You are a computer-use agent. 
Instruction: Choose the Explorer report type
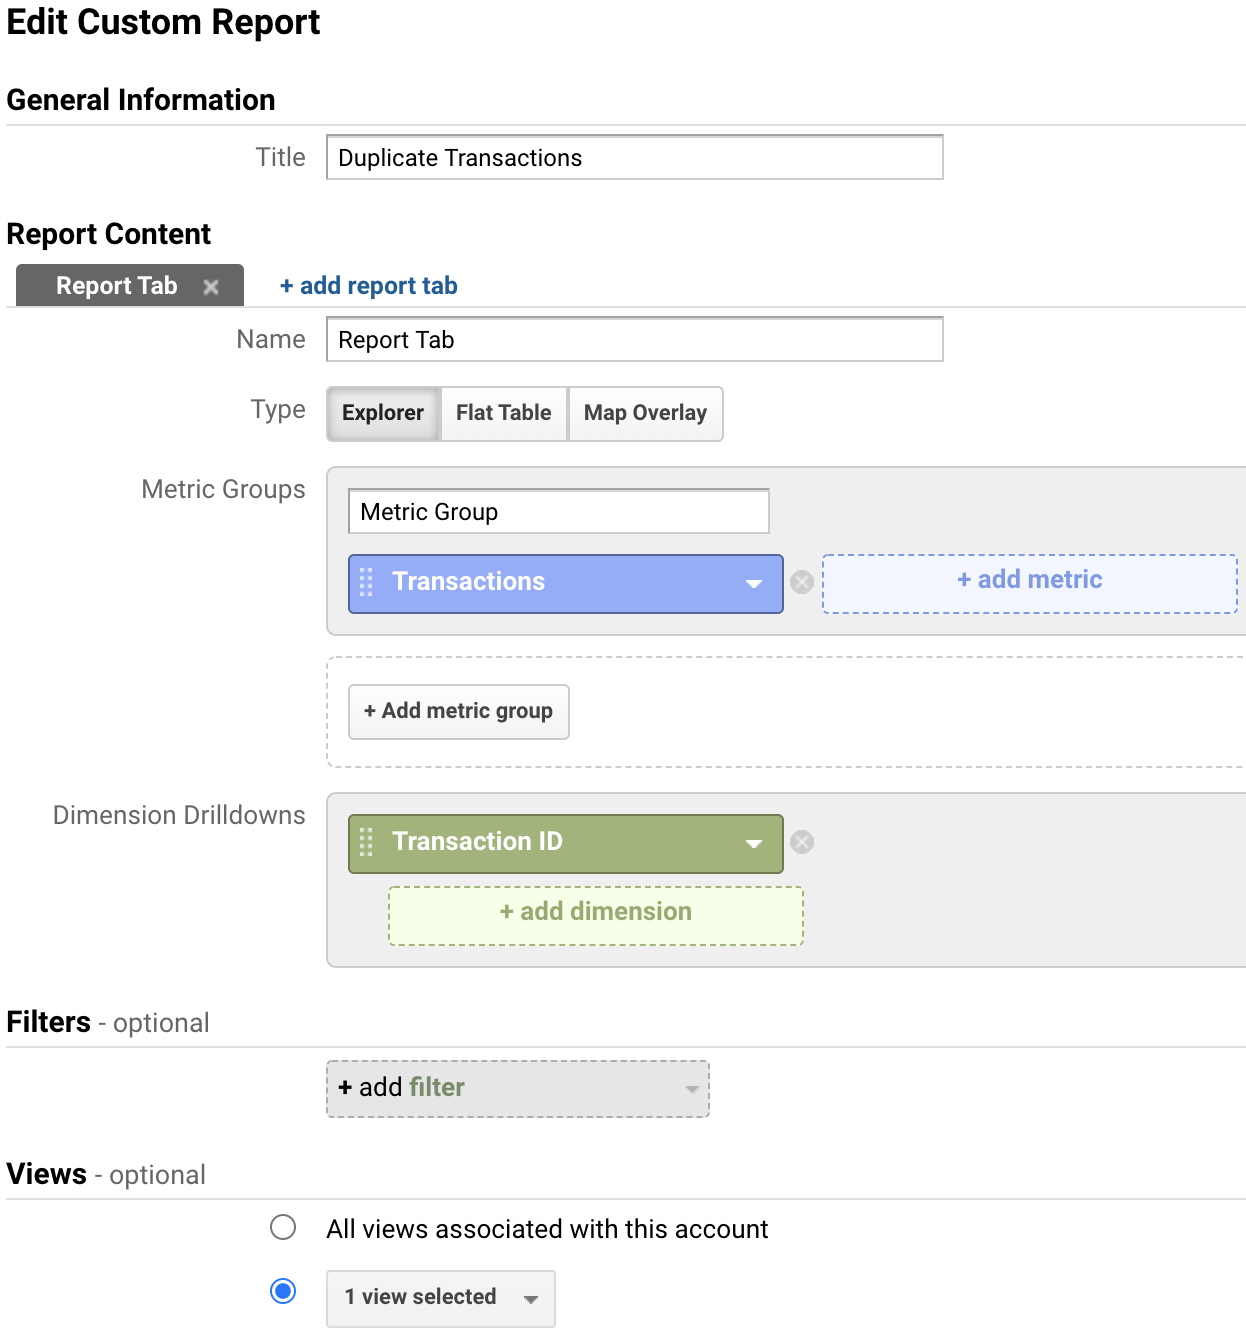tap(383, 413)
